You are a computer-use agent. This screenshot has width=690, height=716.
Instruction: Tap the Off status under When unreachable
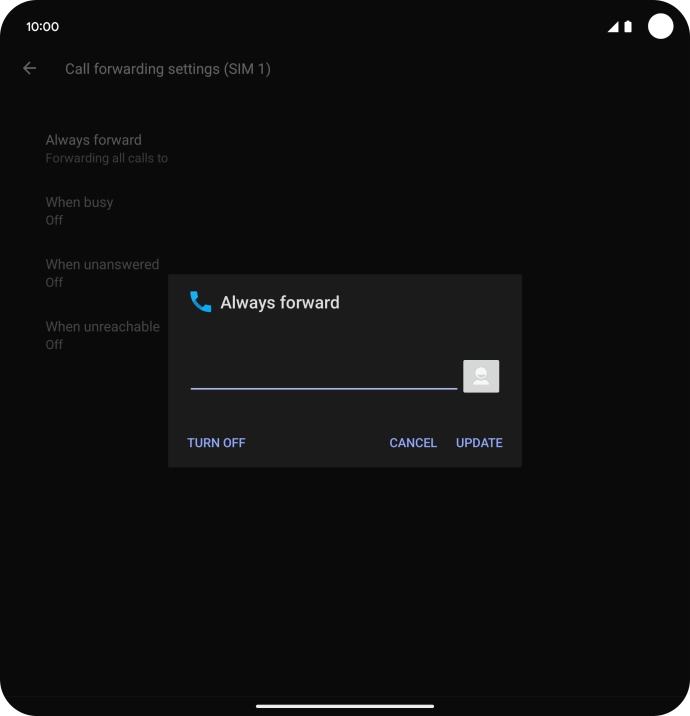coord(54,344)
